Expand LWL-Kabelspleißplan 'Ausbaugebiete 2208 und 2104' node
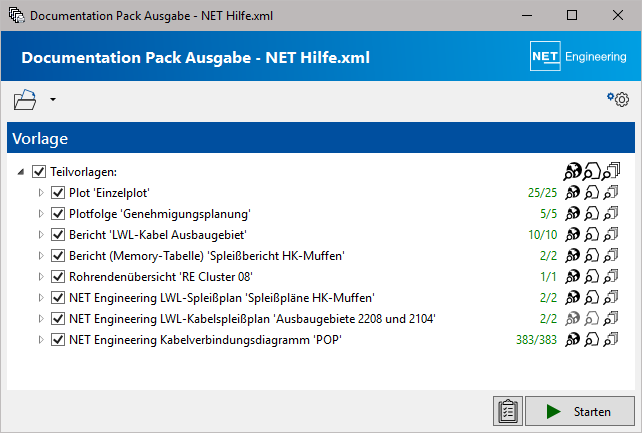The height and width of the screenshot is (433, 642). tap(41, 319)
